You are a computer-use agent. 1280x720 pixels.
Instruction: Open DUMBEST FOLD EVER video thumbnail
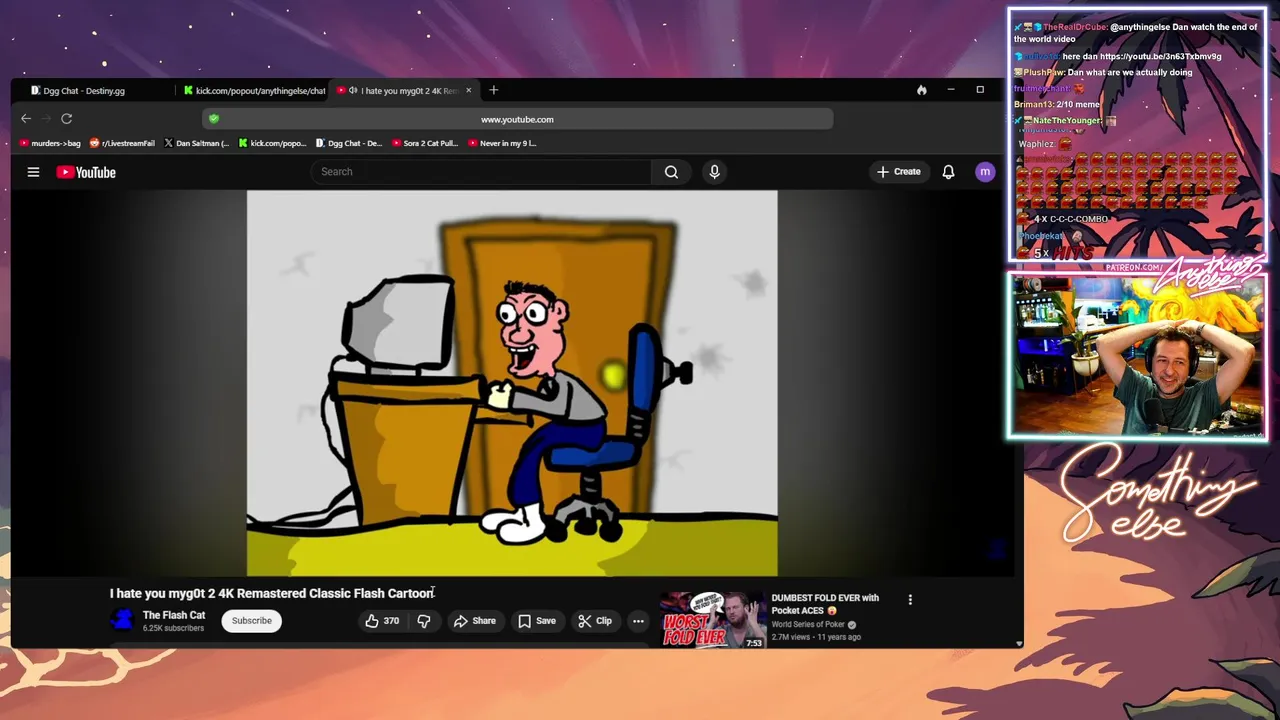(712, 620)
